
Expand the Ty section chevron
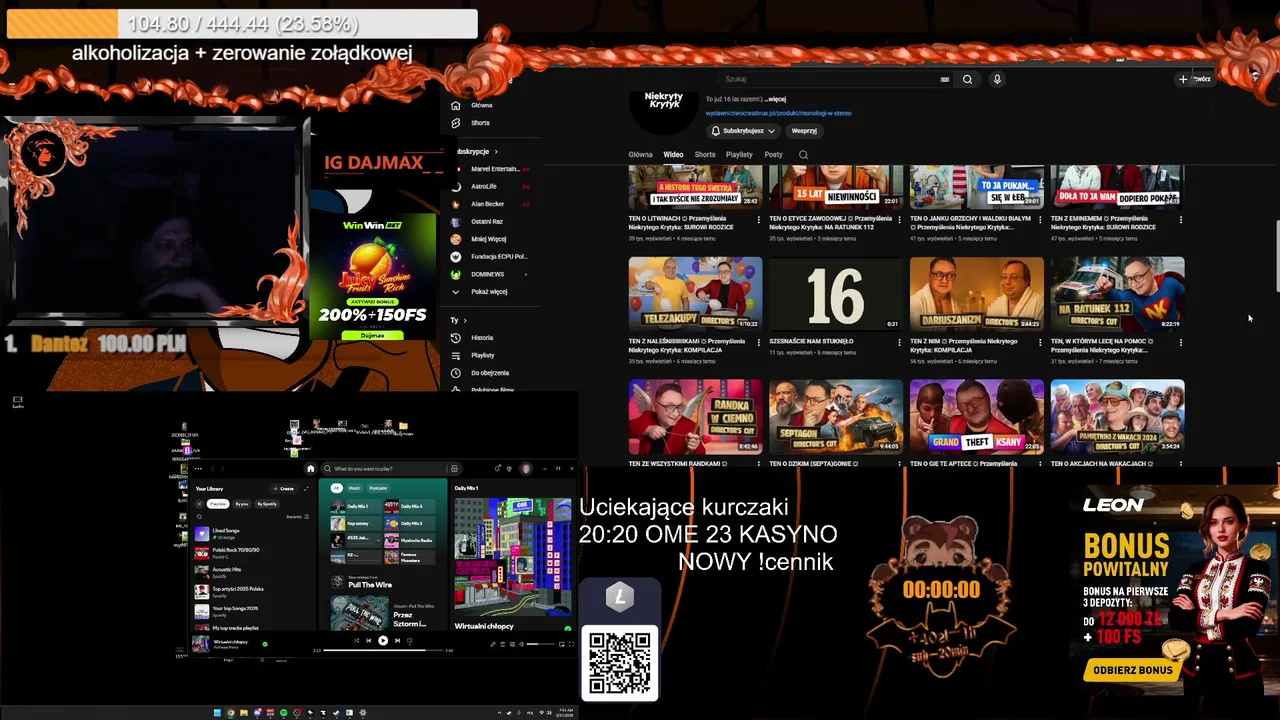click(x=465, y=321)
